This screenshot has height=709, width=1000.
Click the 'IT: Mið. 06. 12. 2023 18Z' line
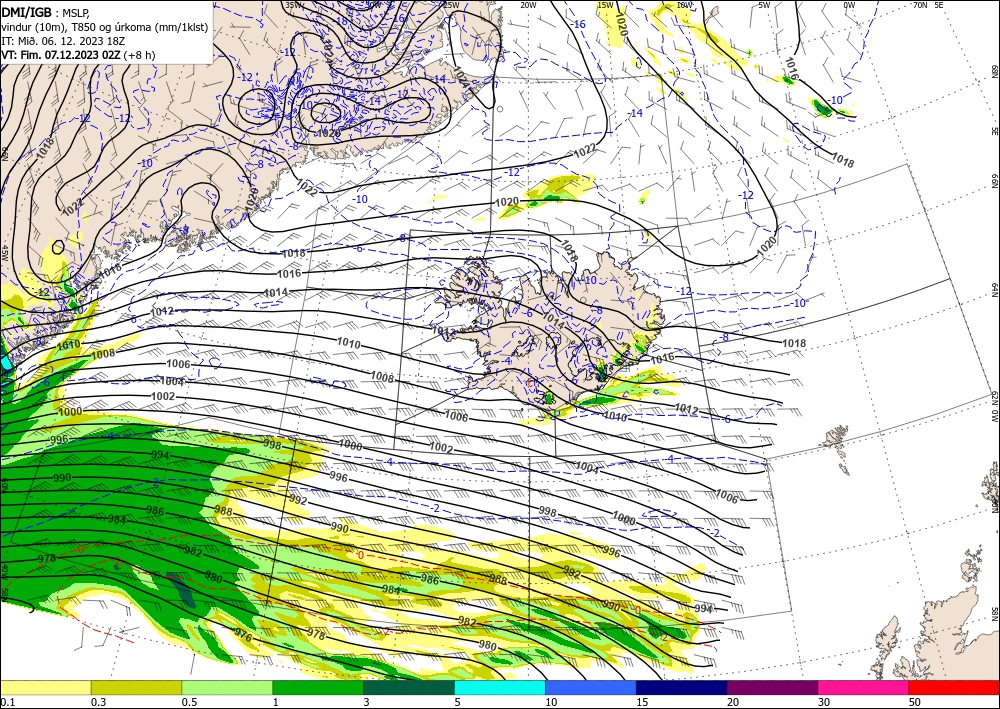(x=63, y=41)
